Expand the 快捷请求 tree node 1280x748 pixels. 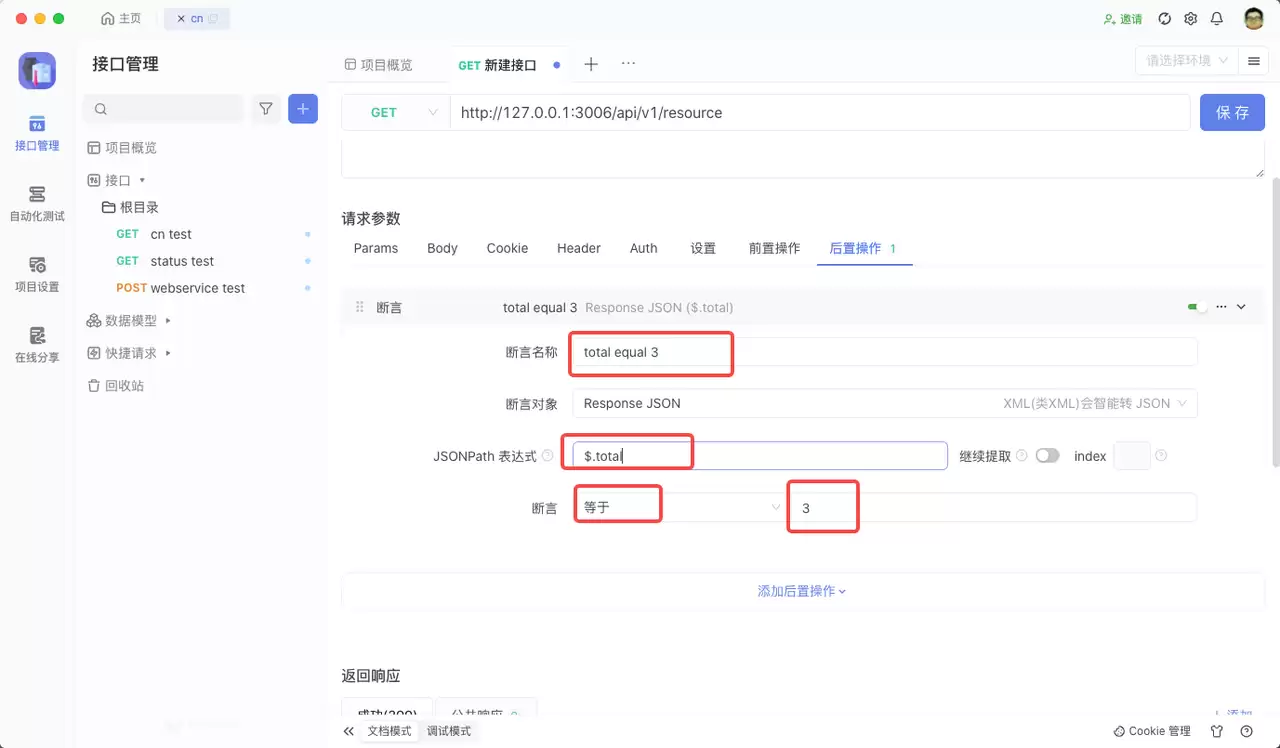click(168, 353)
